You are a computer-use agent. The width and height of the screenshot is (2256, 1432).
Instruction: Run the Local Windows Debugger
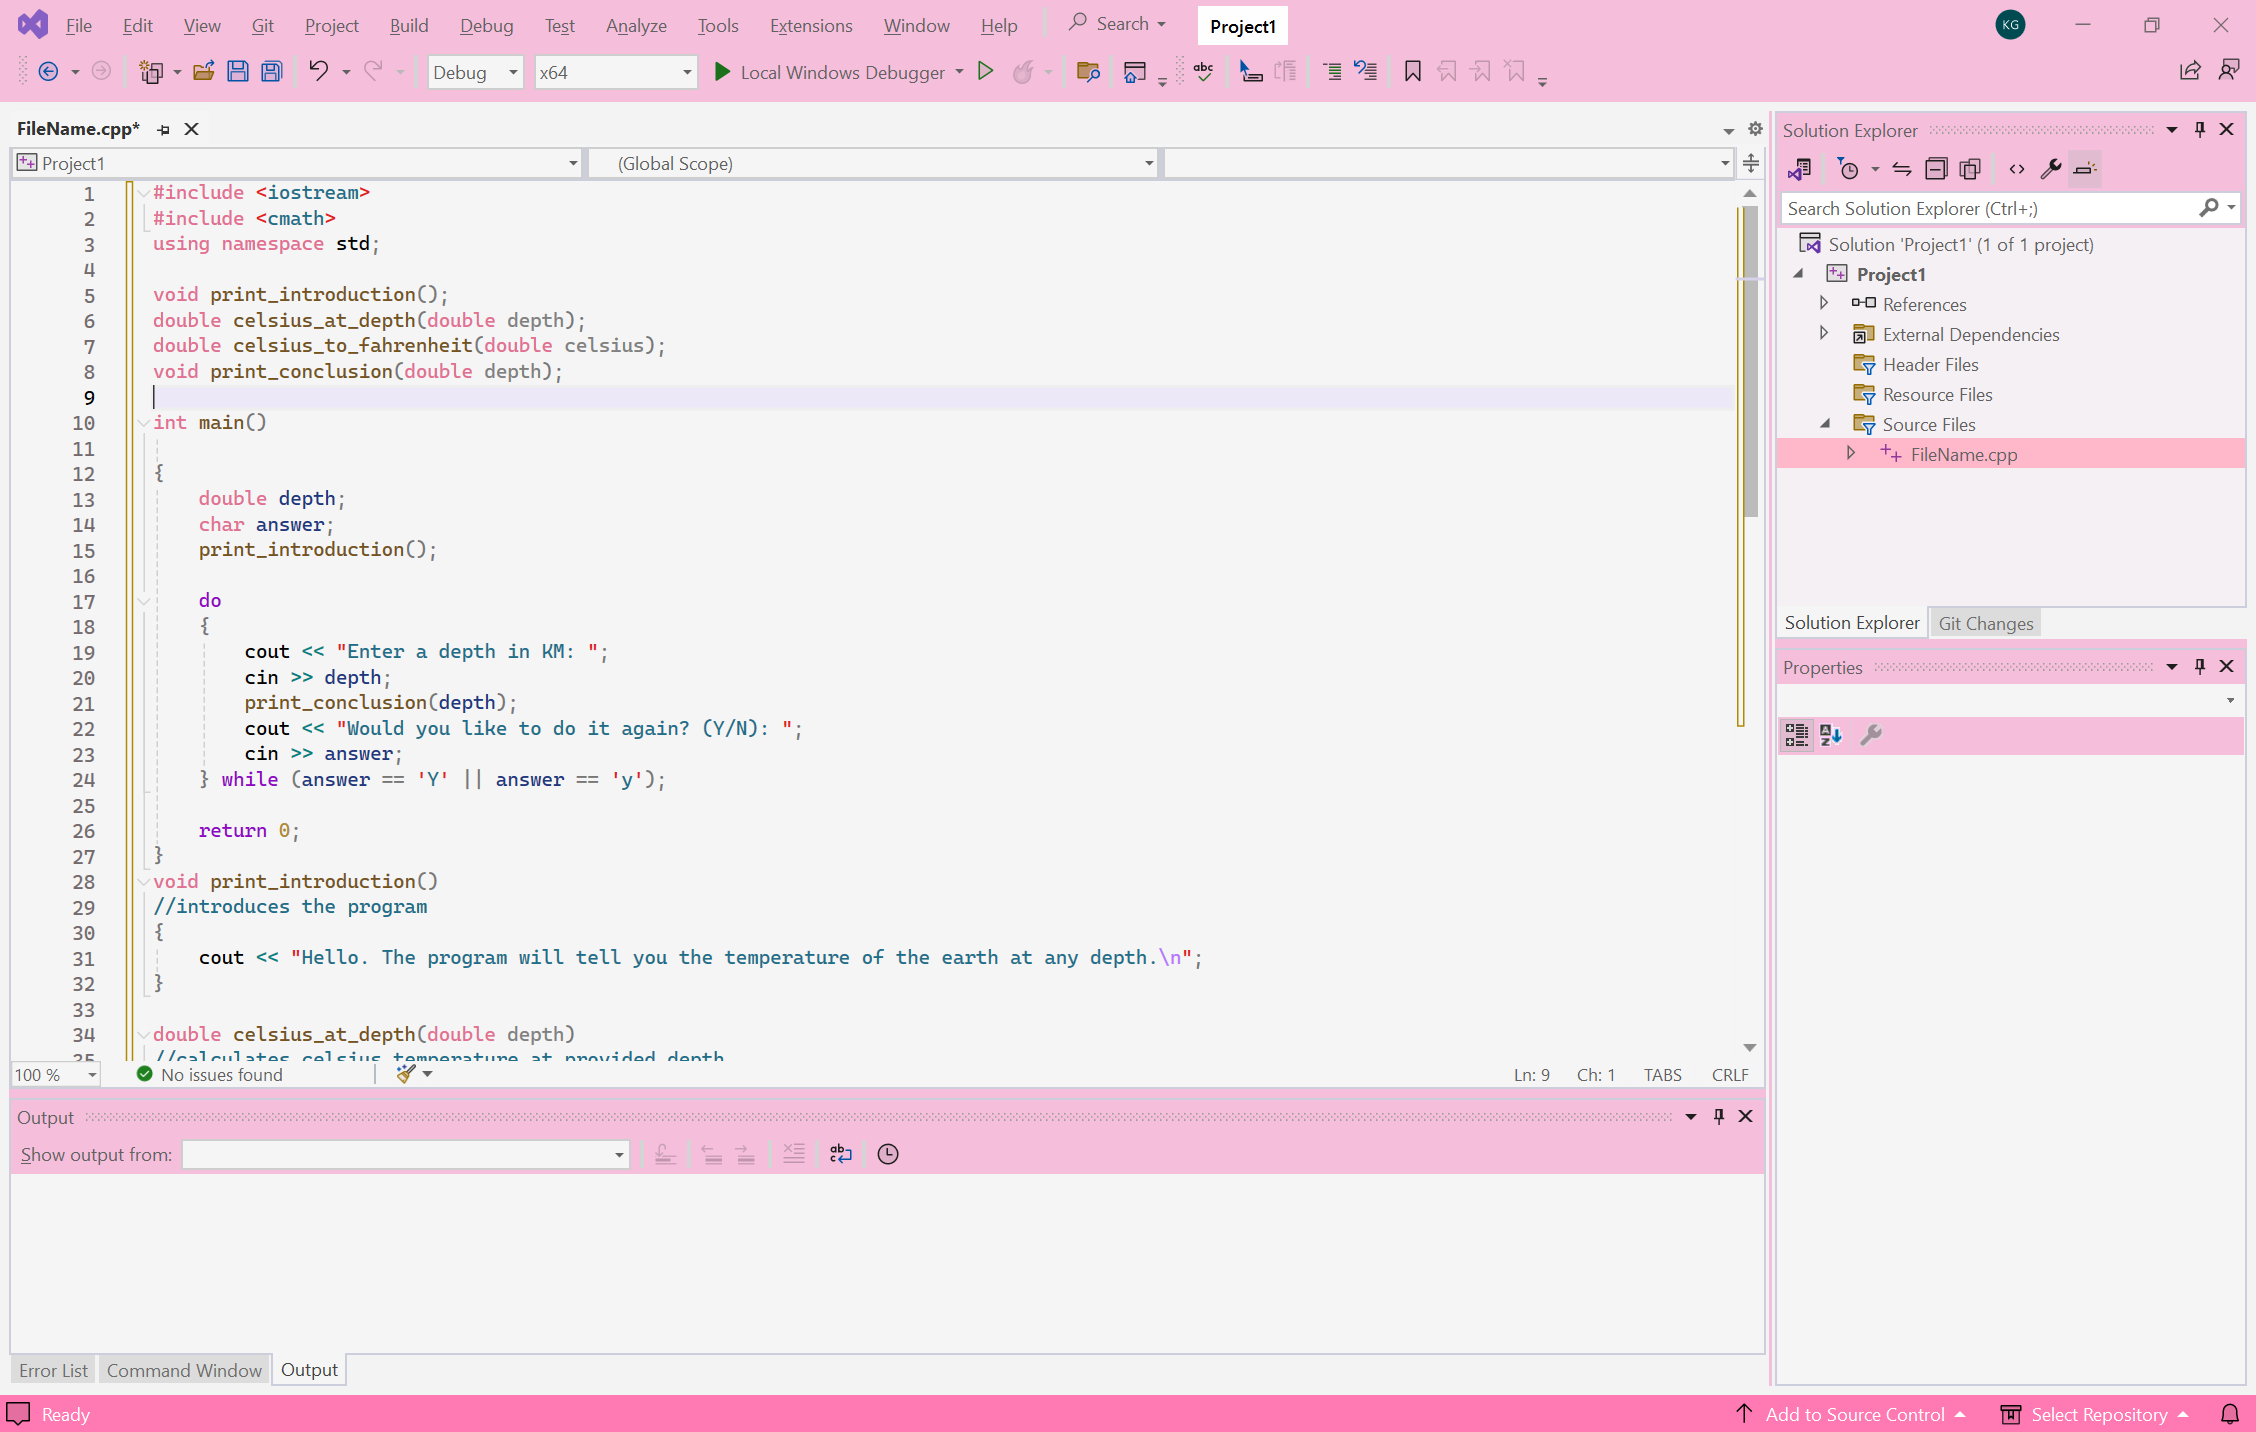[x=838, y=71]
